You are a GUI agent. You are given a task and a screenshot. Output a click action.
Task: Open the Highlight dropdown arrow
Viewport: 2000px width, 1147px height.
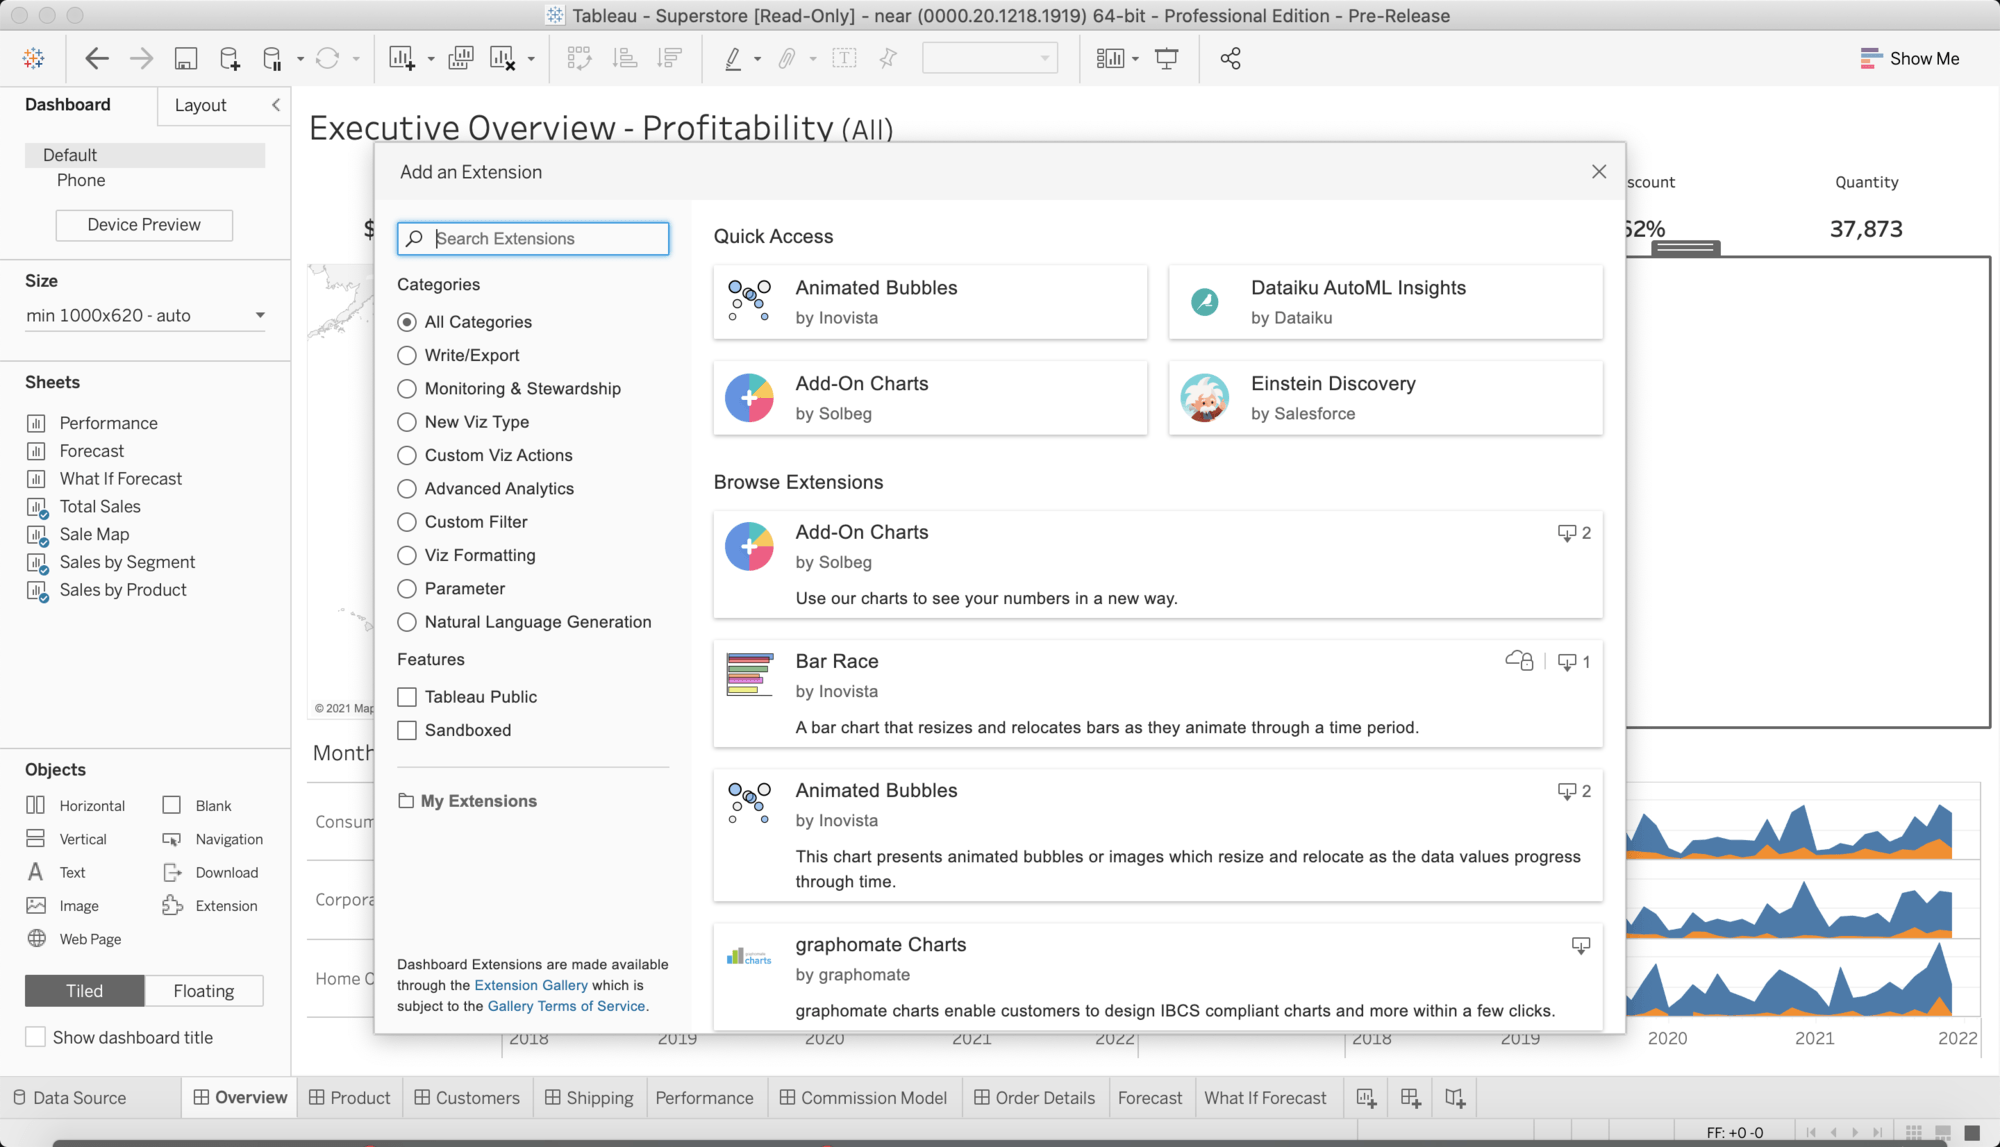point(757,59)
